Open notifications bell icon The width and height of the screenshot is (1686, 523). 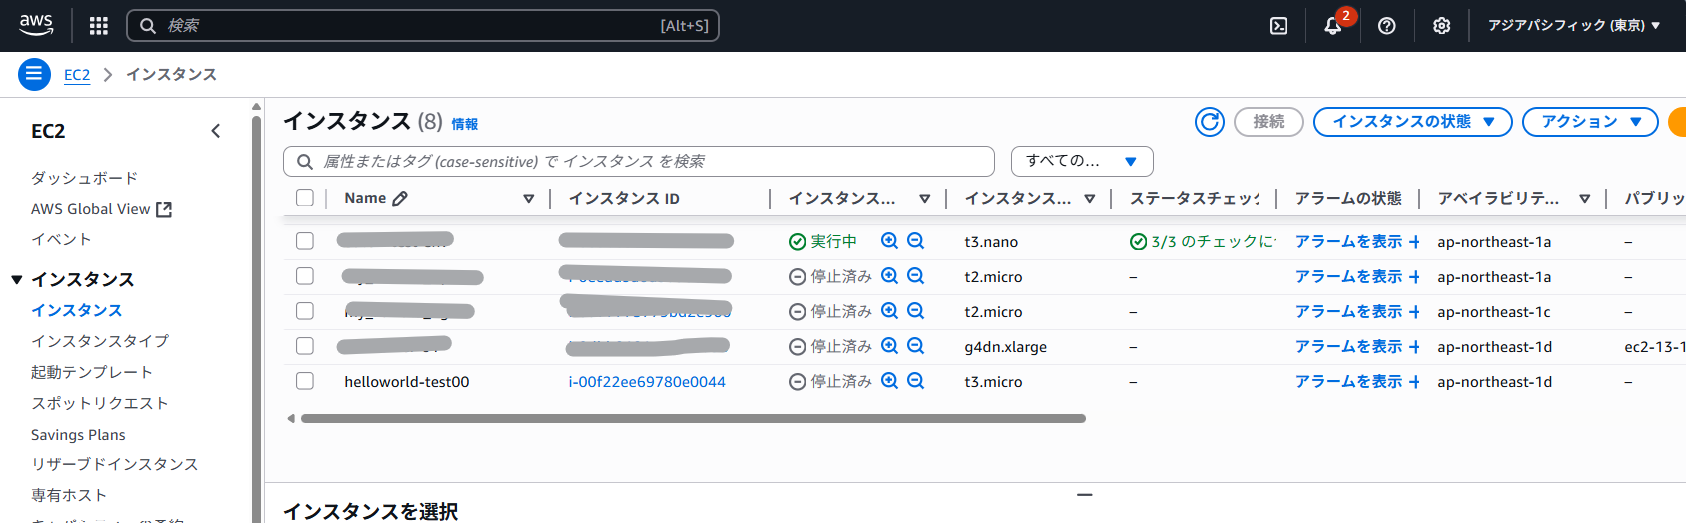click(1332, 26)
